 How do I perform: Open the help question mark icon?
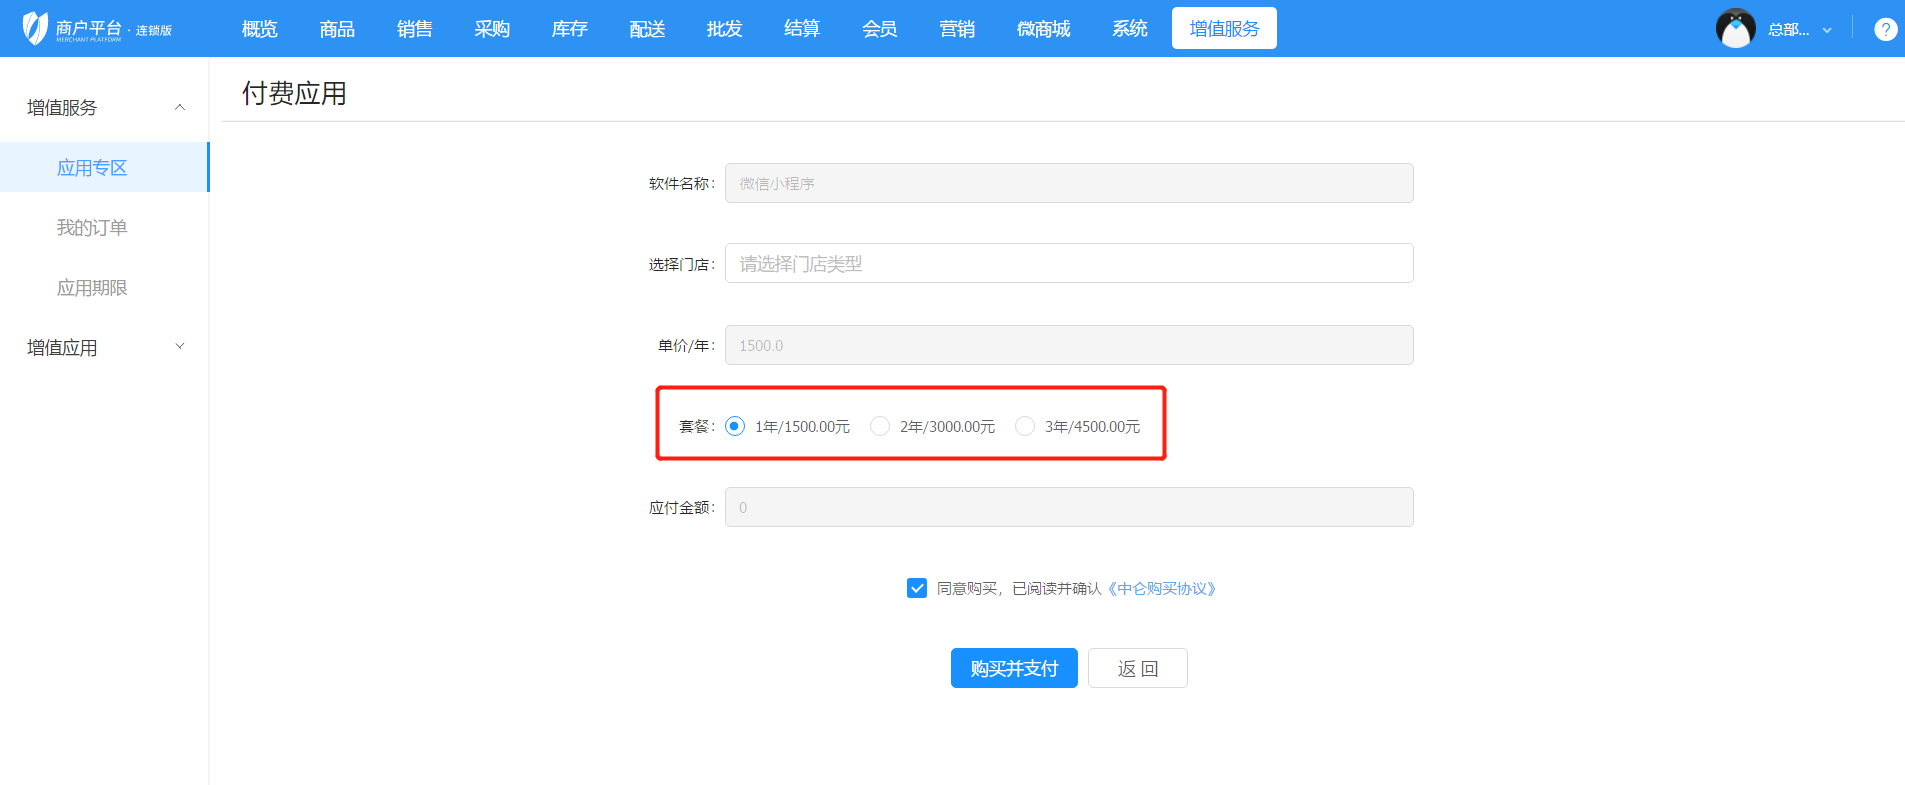(x=1885, y=29)
